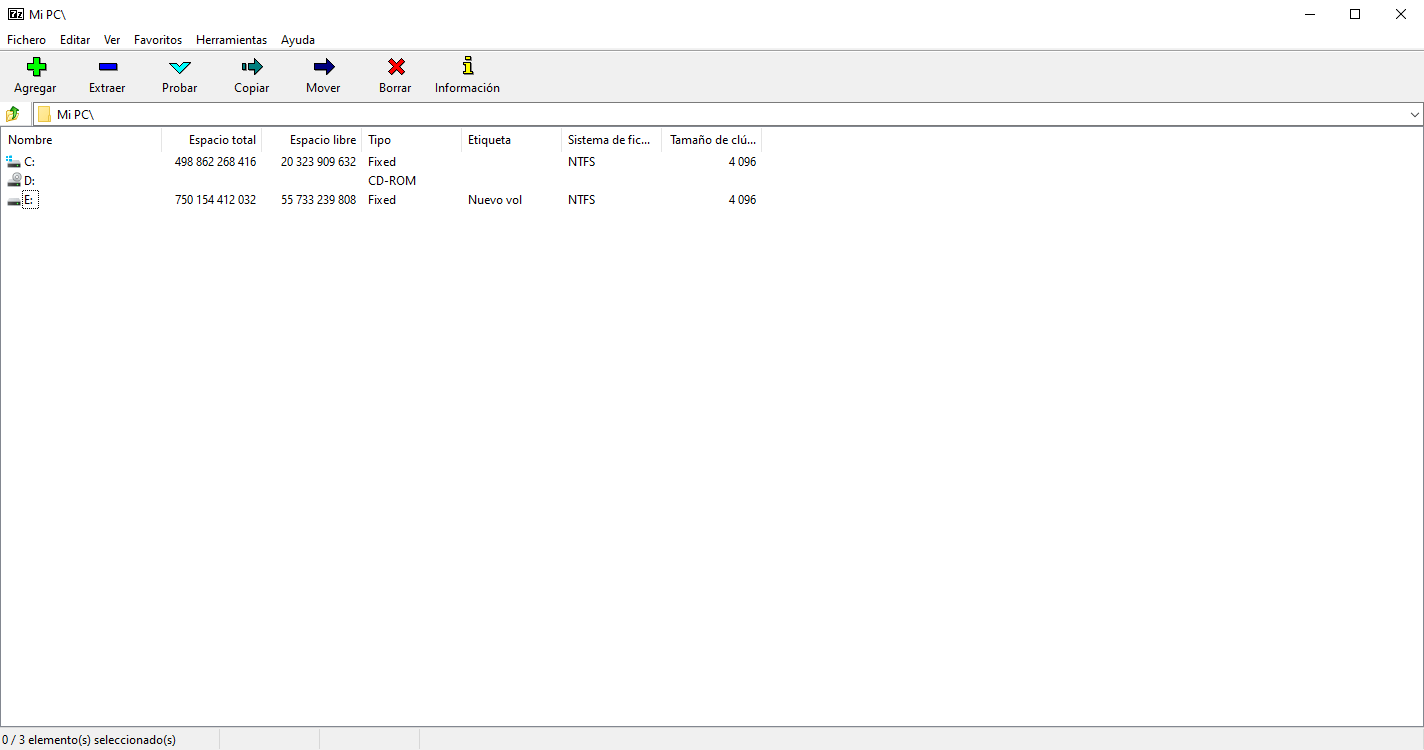
Task: Click the C: free space 20 323 909 632
Action: 318,162
